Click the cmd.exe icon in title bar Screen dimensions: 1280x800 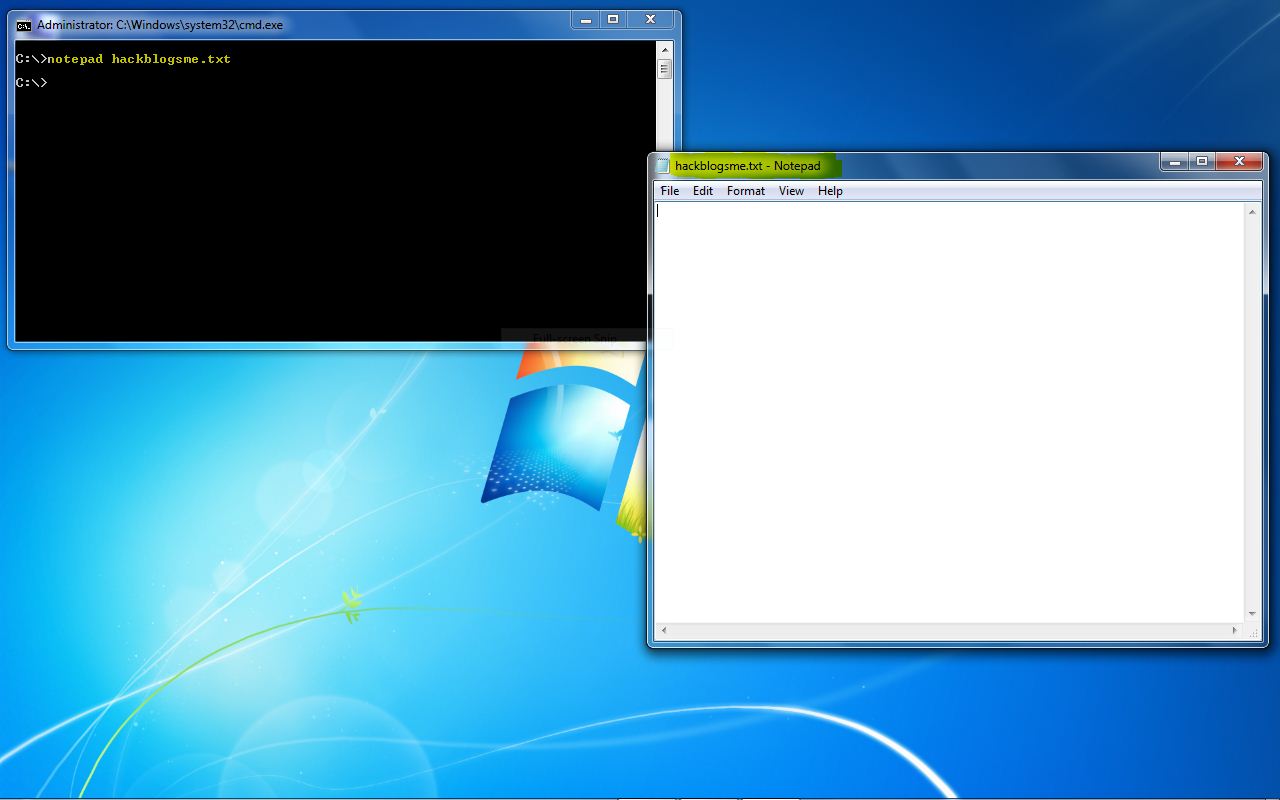click(x=23, y=25)
